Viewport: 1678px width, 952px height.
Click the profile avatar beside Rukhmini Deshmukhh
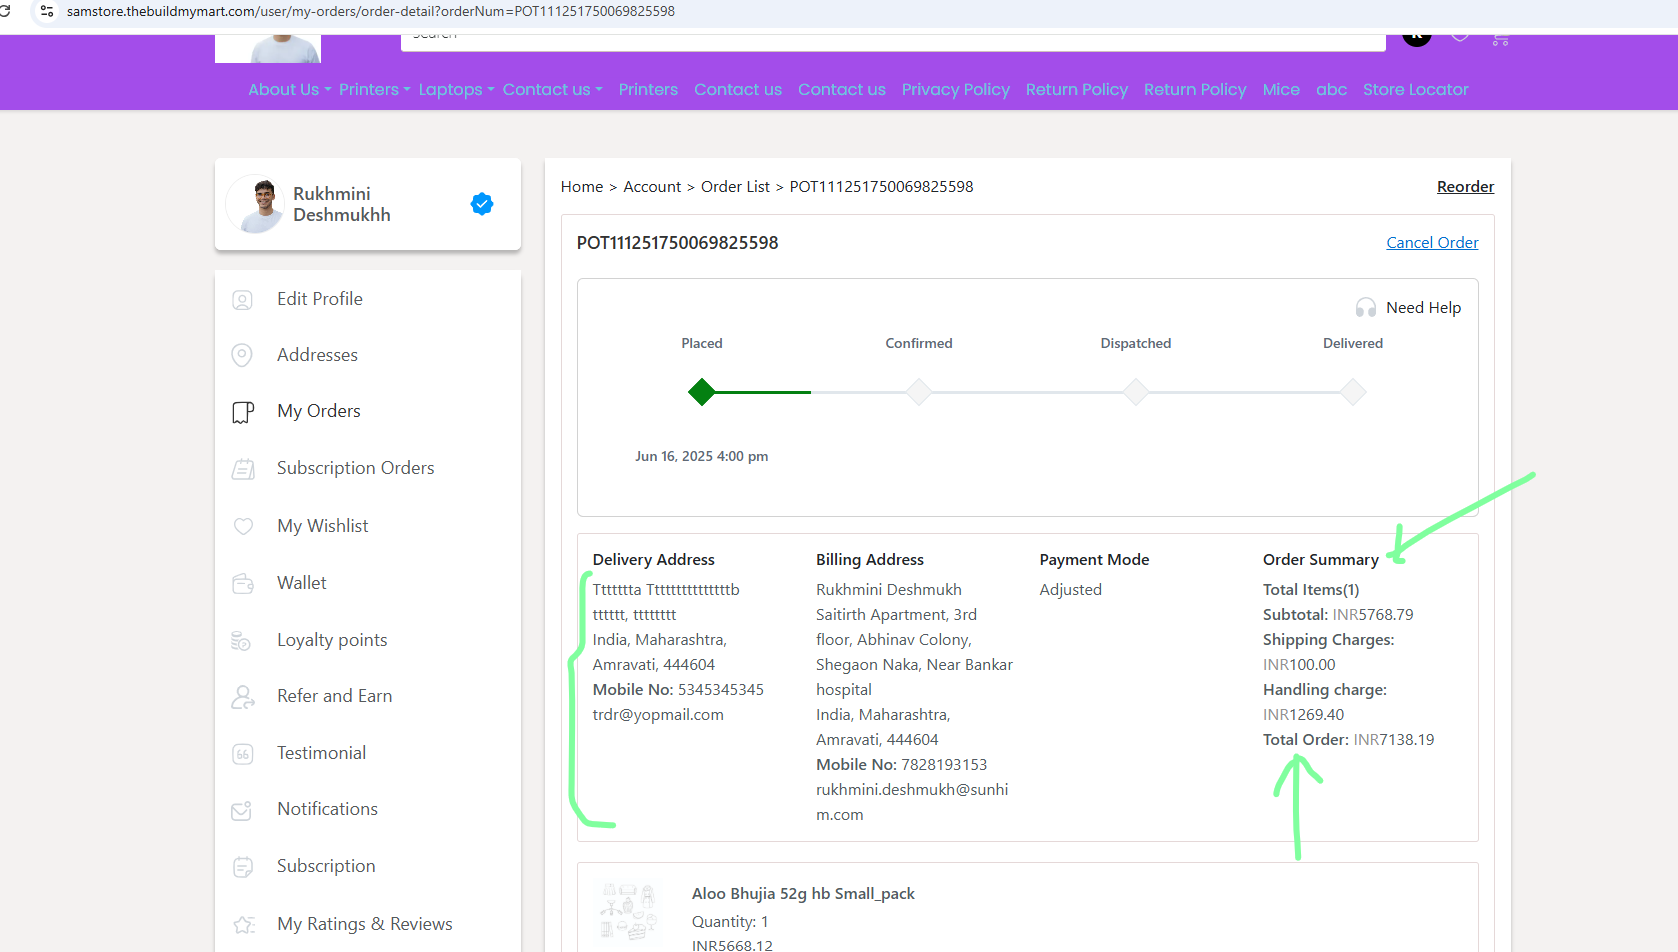coord(257,204)
